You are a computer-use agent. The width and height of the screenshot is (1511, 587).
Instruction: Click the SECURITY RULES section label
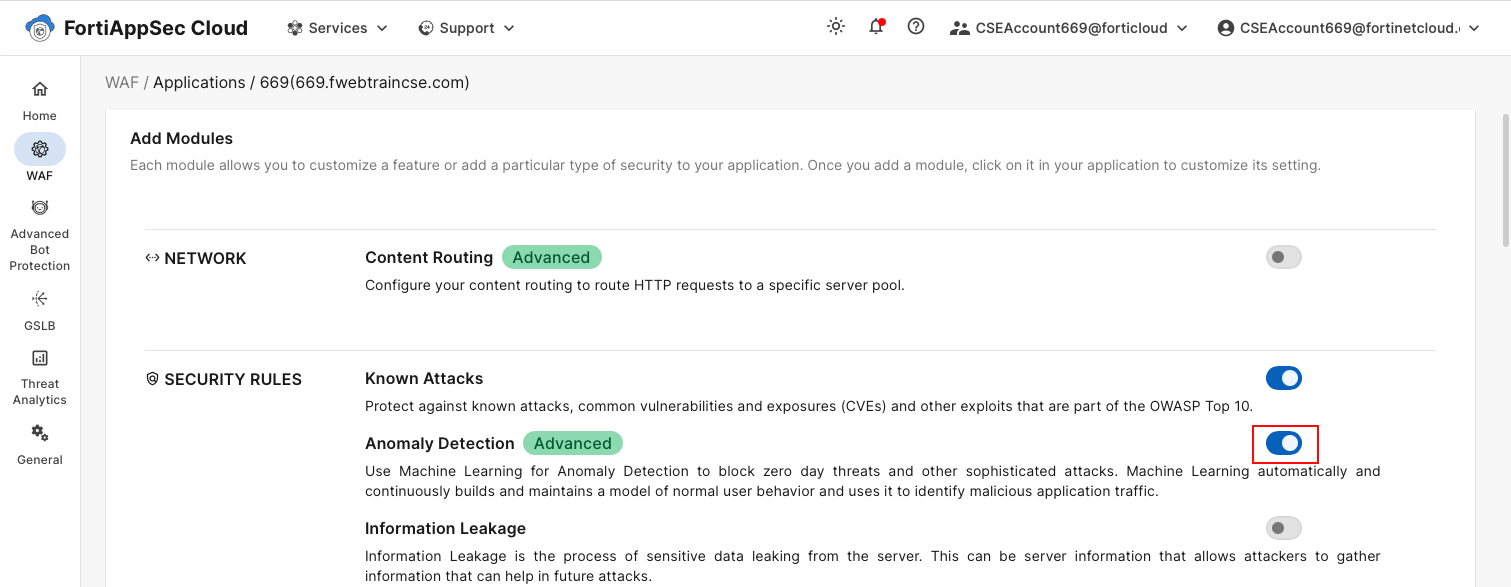233,379
